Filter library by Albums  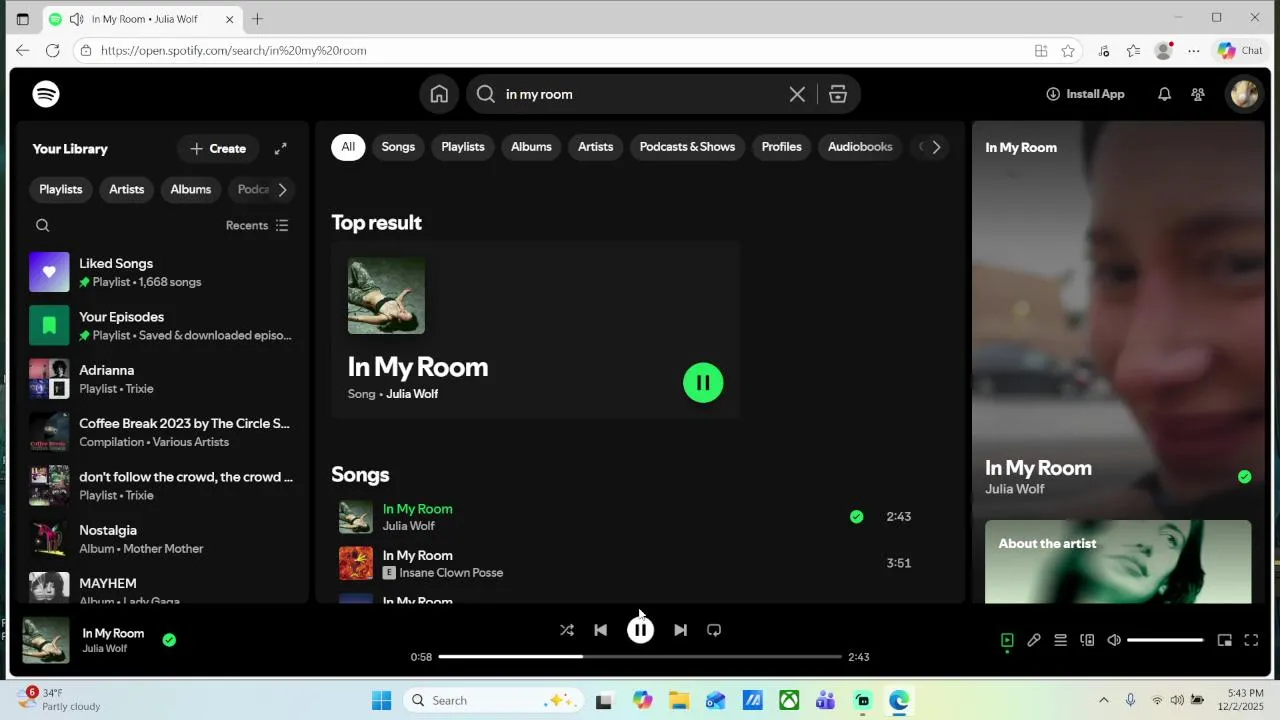(x=191, y=189)
